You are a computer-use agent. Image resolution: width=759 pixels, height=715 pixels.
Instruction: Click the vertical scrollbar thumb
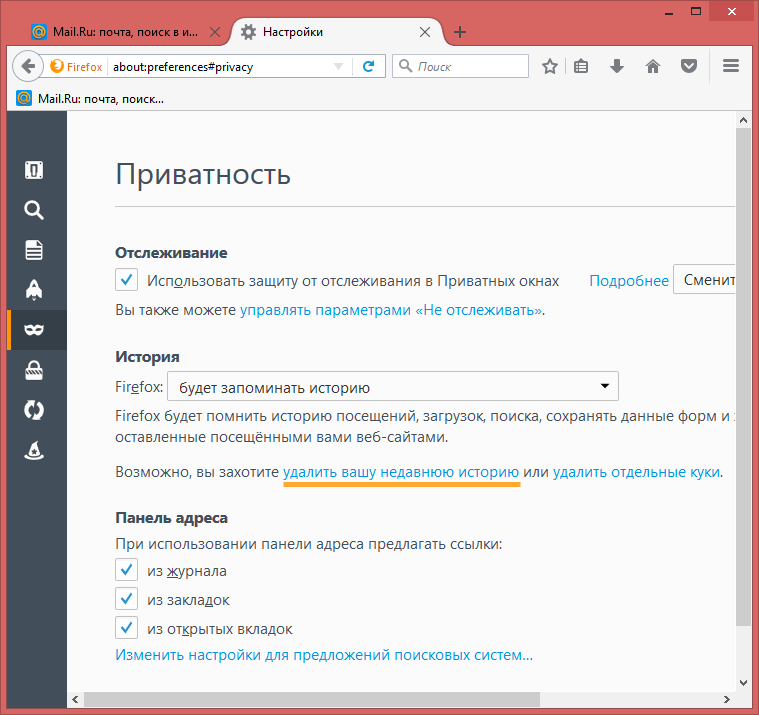coord(744,378)
